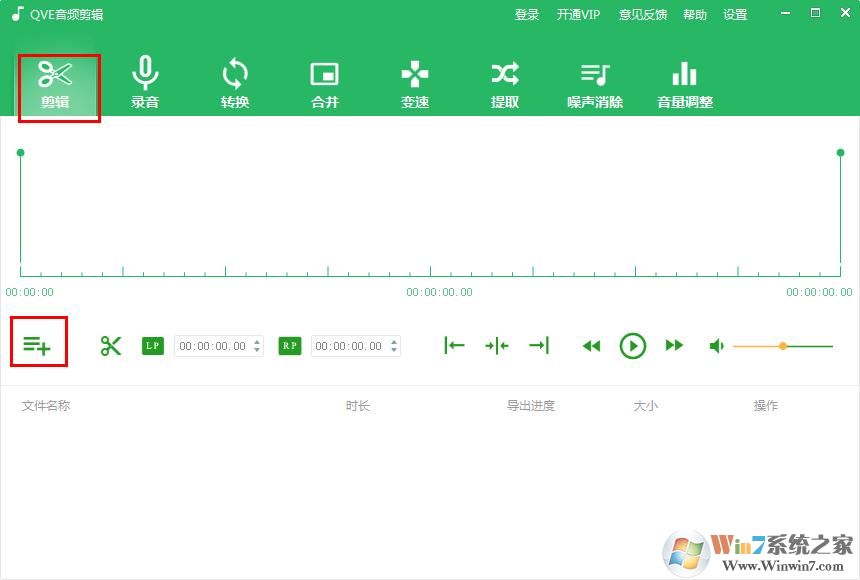Click the scissors cut icon below the waveform

tap(110, 345)
